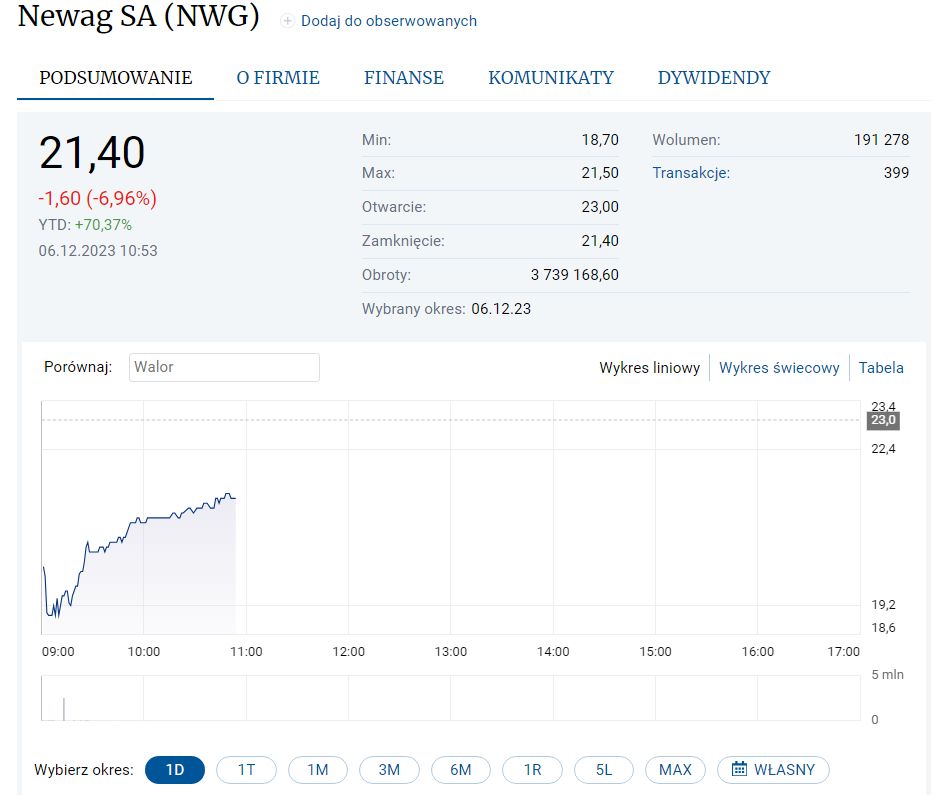Set chart period to 3M
This screenshot has height=795, width=934.
(389, 770)
